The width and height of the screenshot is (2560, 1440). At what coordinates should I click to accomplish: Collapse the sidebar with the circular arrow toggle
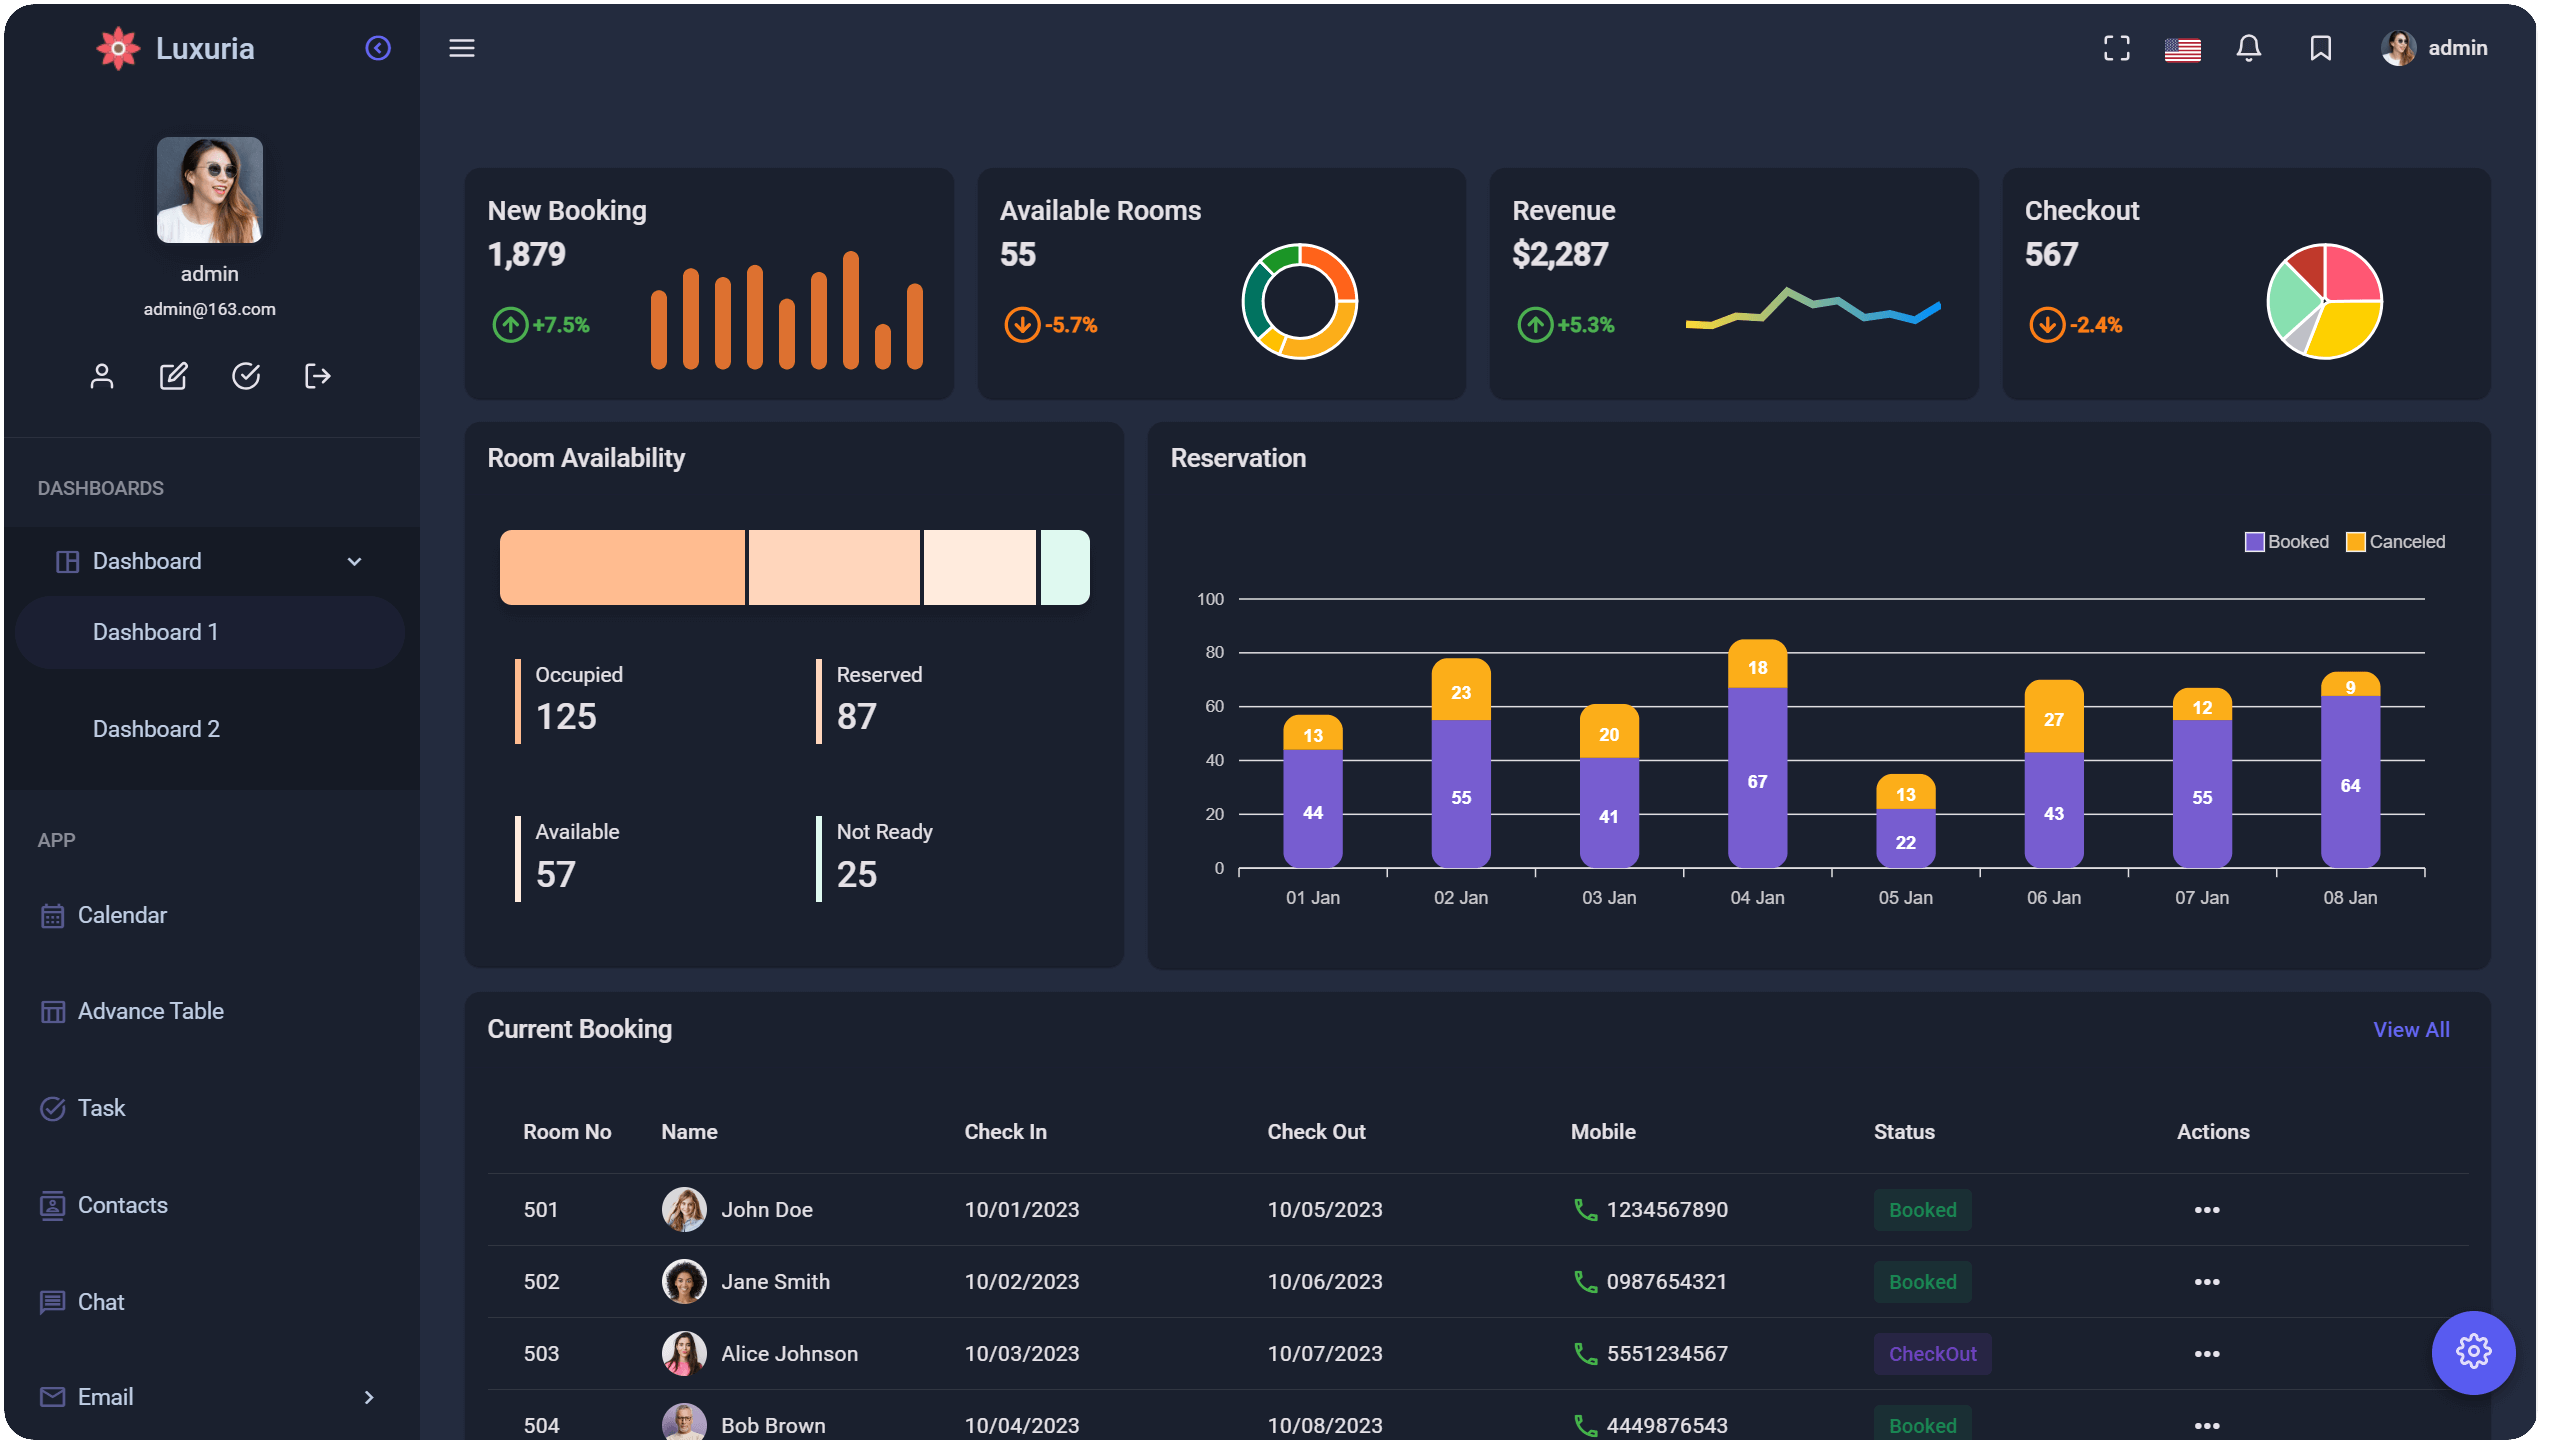[x=378, y=47]
